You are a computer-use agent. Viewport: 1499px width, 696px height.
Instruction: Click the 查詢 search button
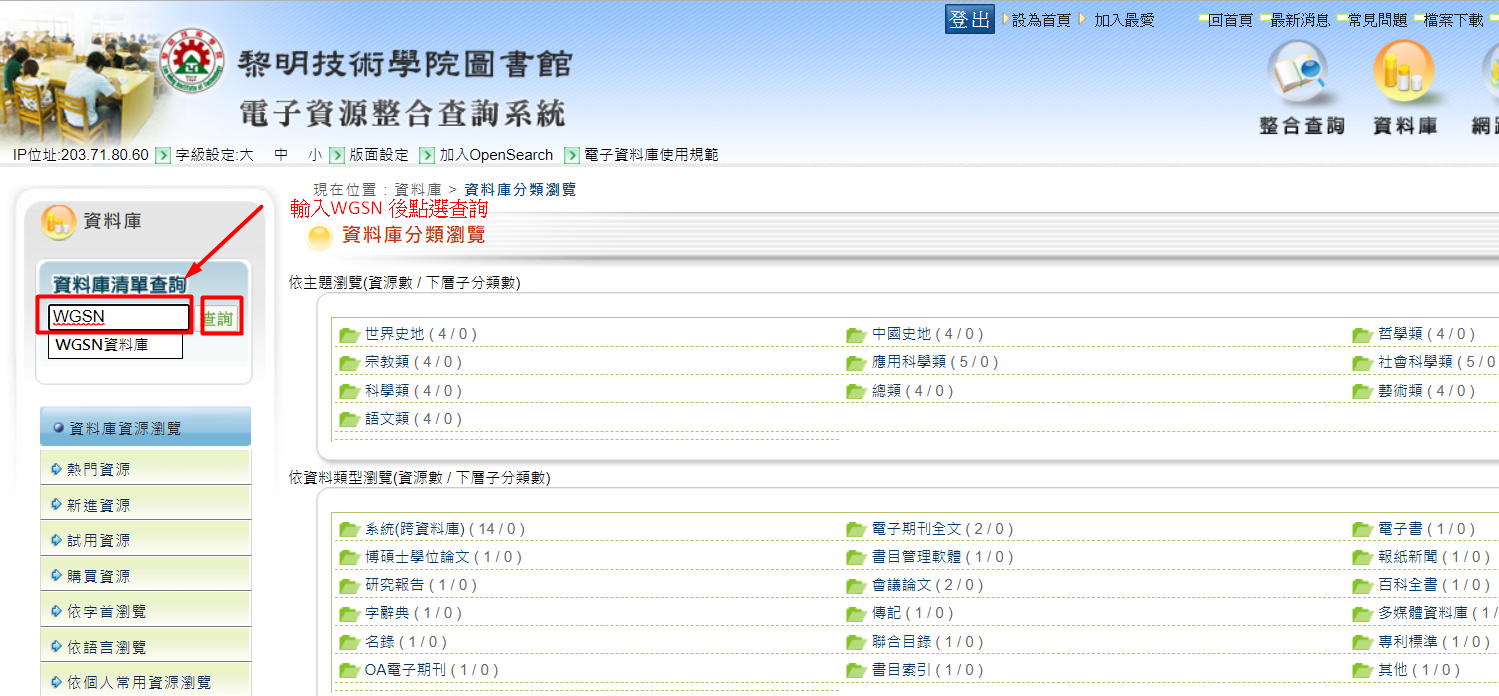[218, 319]
